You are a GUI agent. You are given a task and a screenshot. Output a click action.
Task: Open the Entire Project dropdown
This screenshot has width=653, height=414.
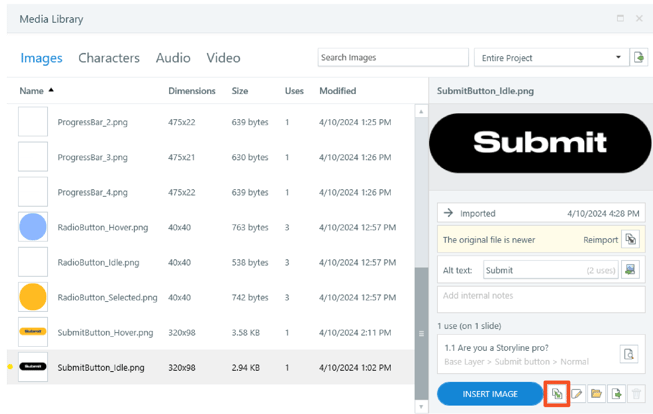(550, 57)
